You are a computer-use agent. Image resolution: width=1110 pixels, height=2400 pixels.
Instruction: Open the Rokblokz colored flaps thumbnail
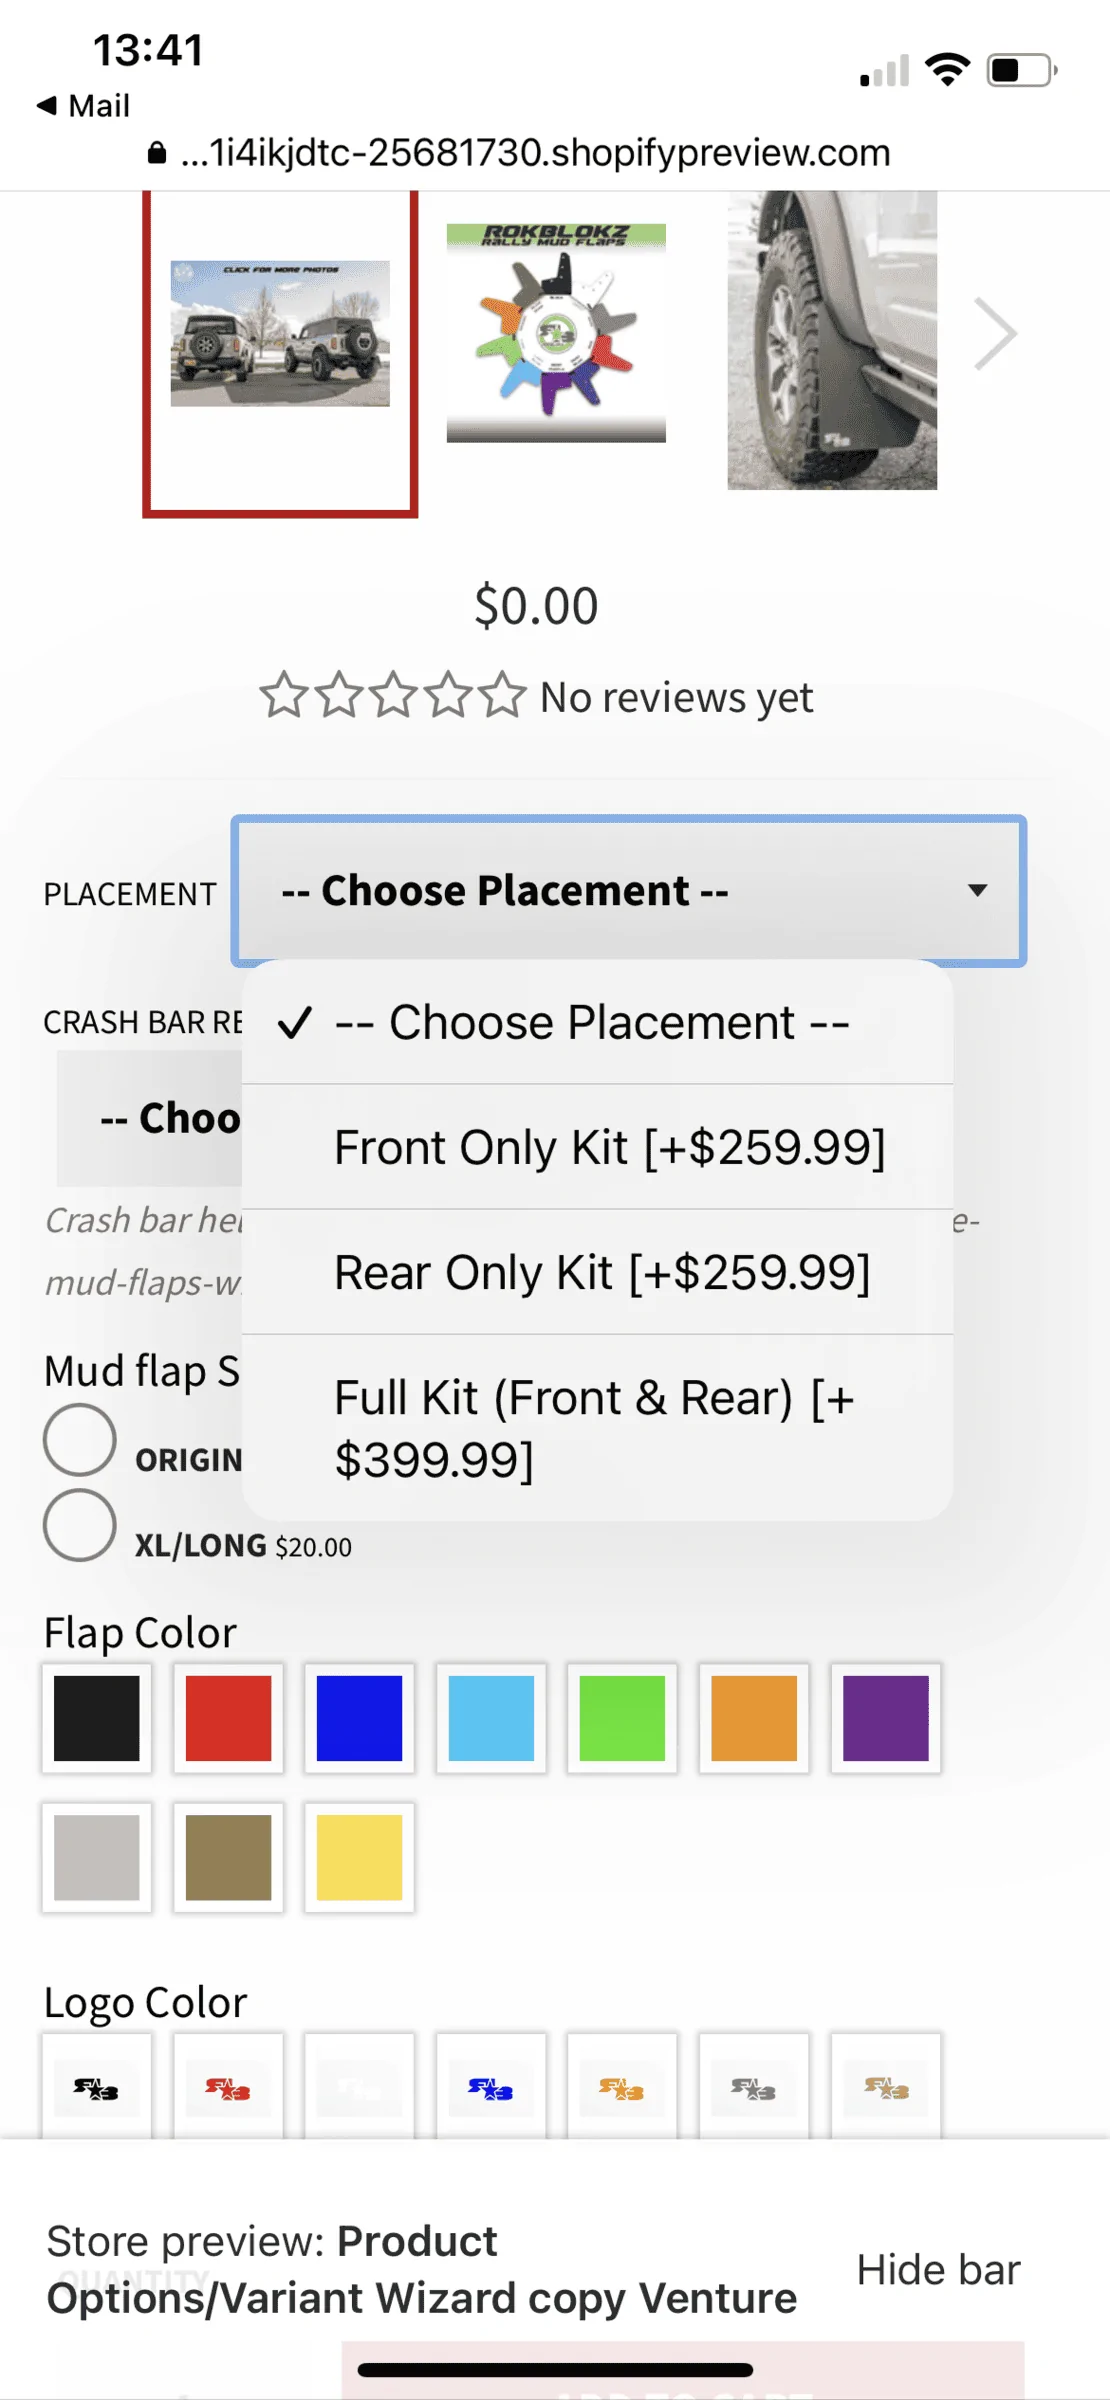[x=556, y=333]
